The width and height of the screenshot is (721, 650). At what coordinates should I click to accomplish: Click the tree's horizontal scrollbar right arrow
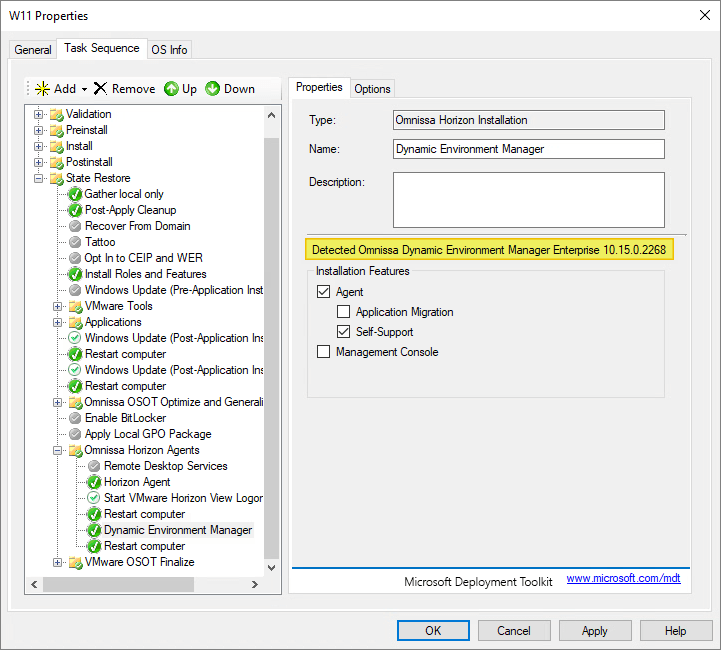(x=254, y=584)
